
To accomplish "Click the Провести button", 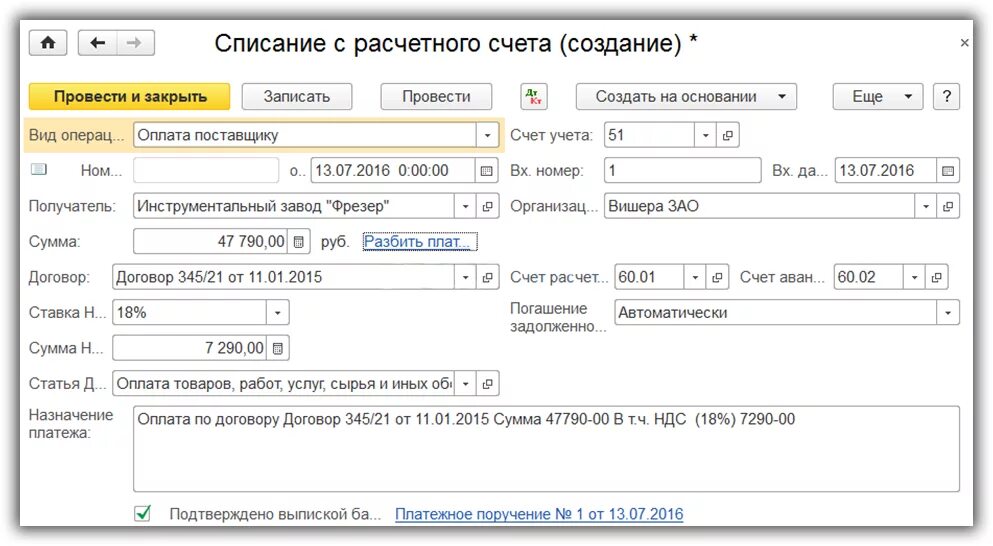I will coord(436,97).
